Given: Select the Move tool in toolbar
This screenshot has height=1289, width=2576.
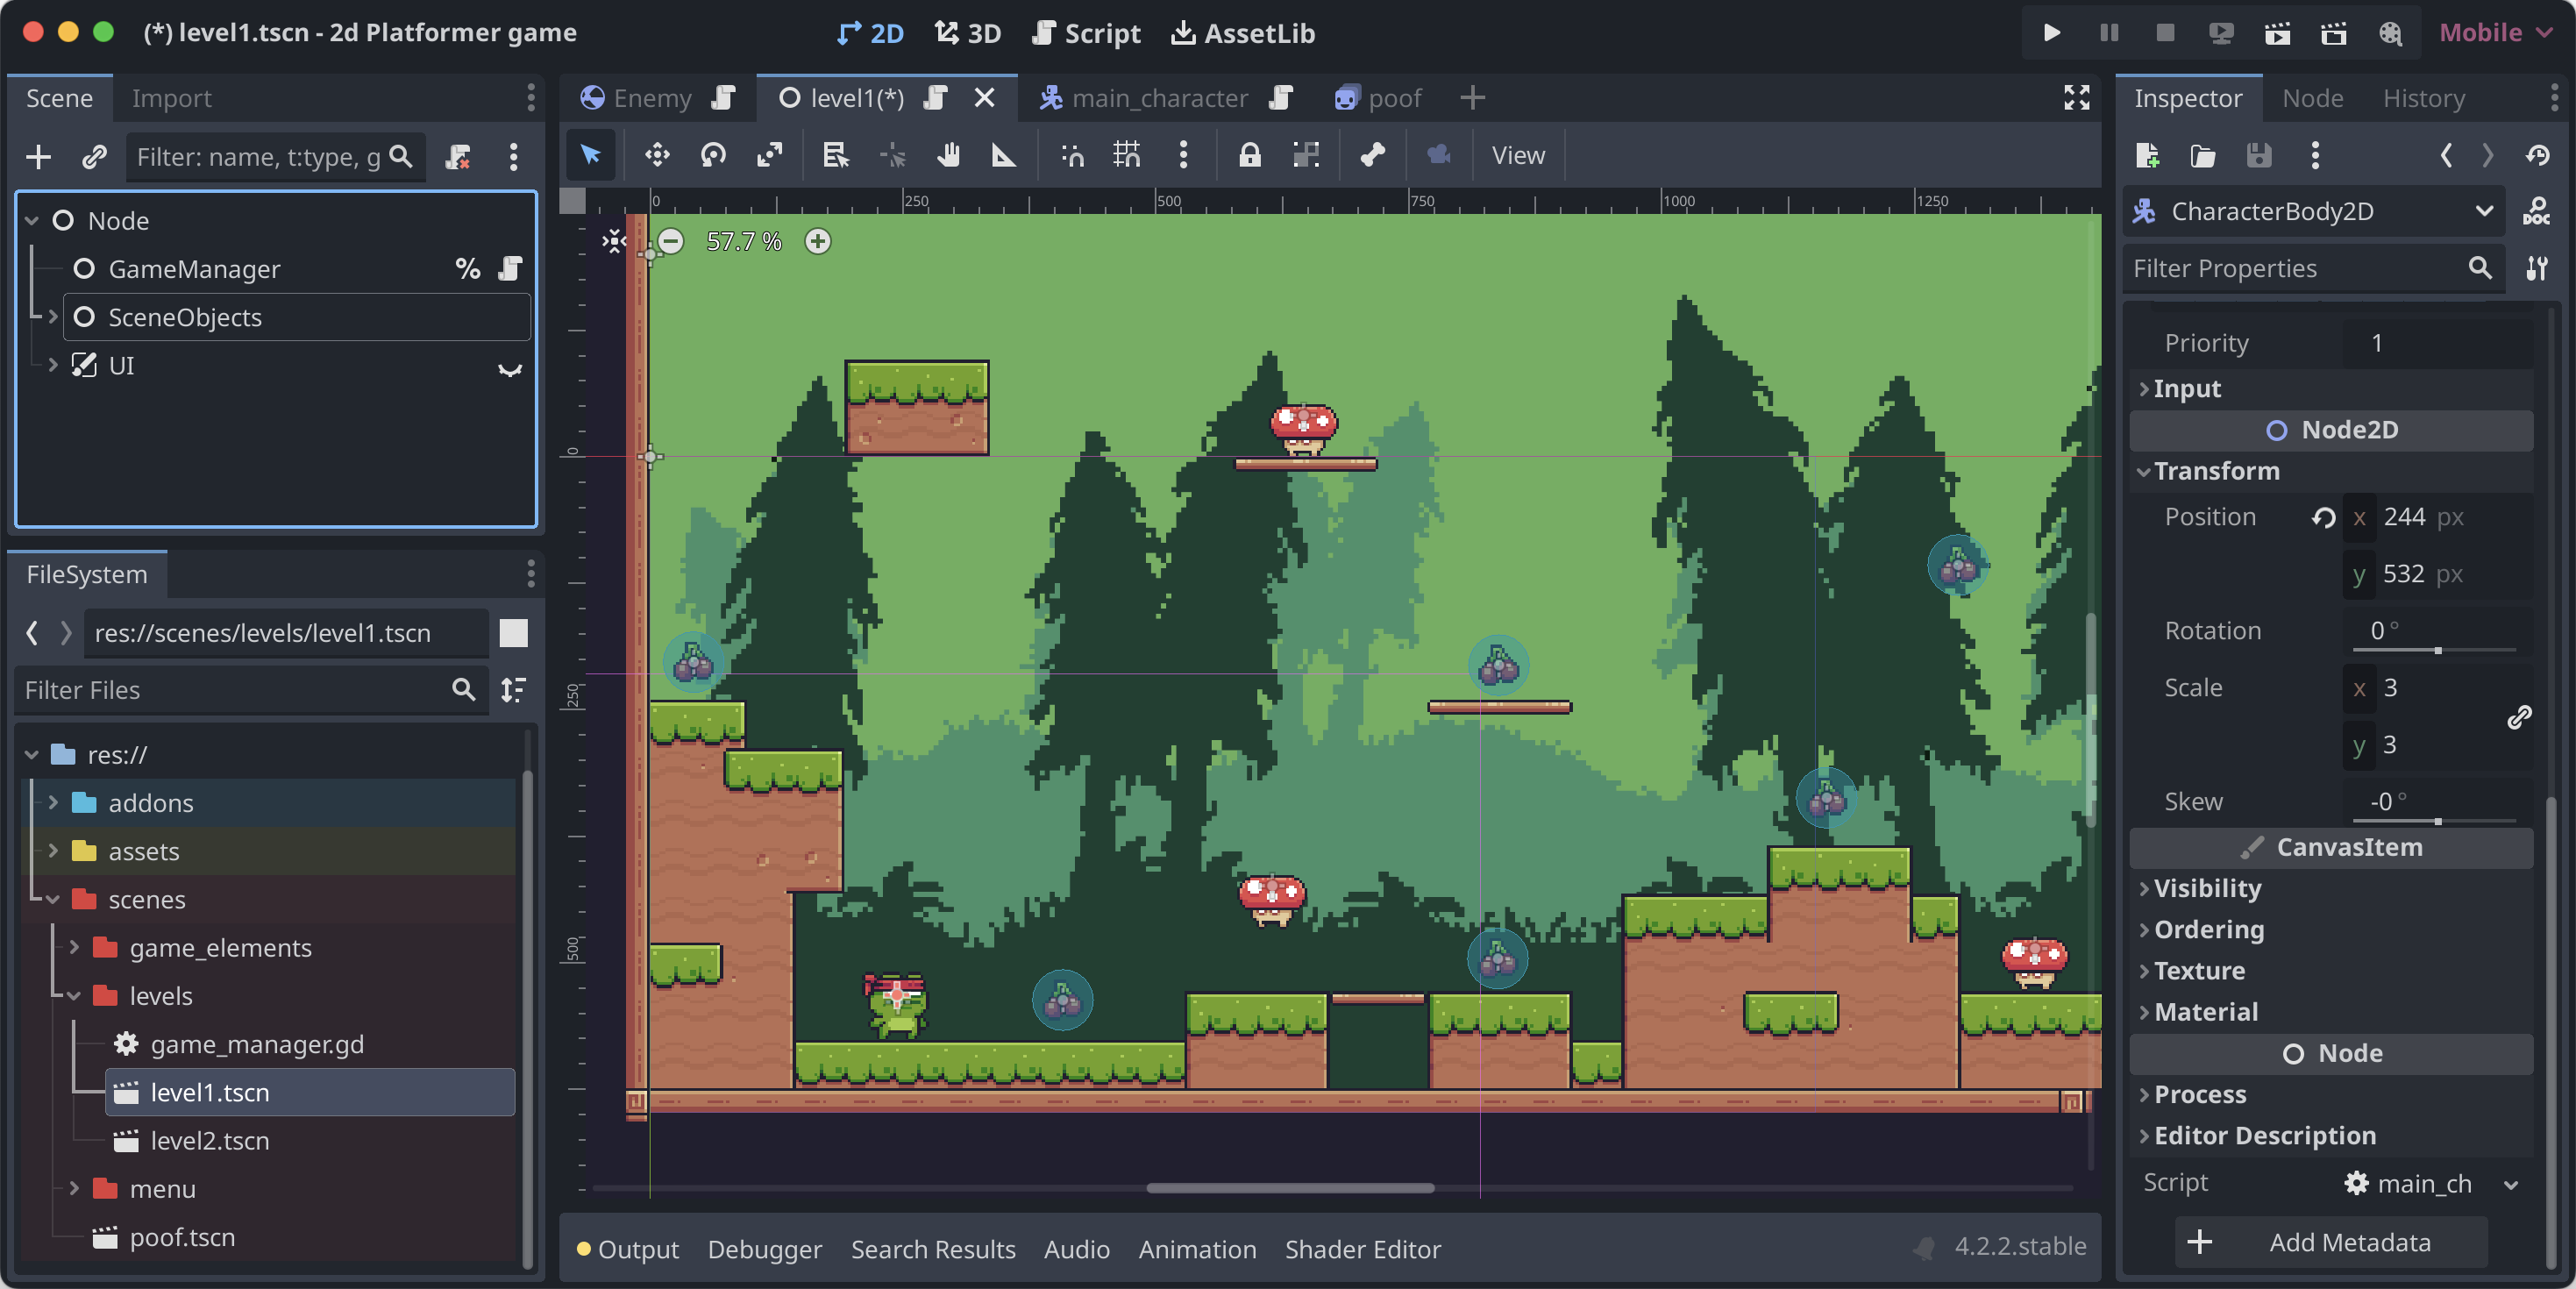Looking at the screenshot, I should 654,154.
